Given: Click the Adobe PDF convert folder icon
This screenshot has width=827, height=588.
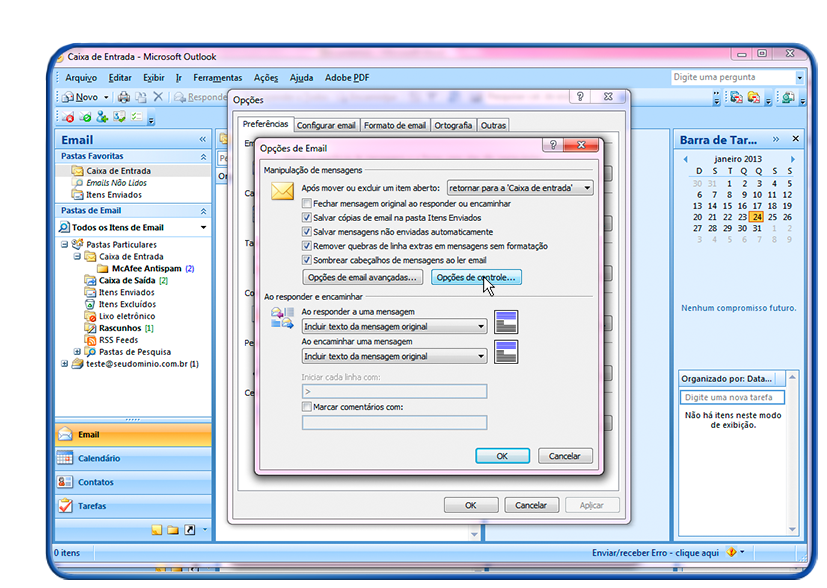Looking at the screenshot, I should click(754, 97).
